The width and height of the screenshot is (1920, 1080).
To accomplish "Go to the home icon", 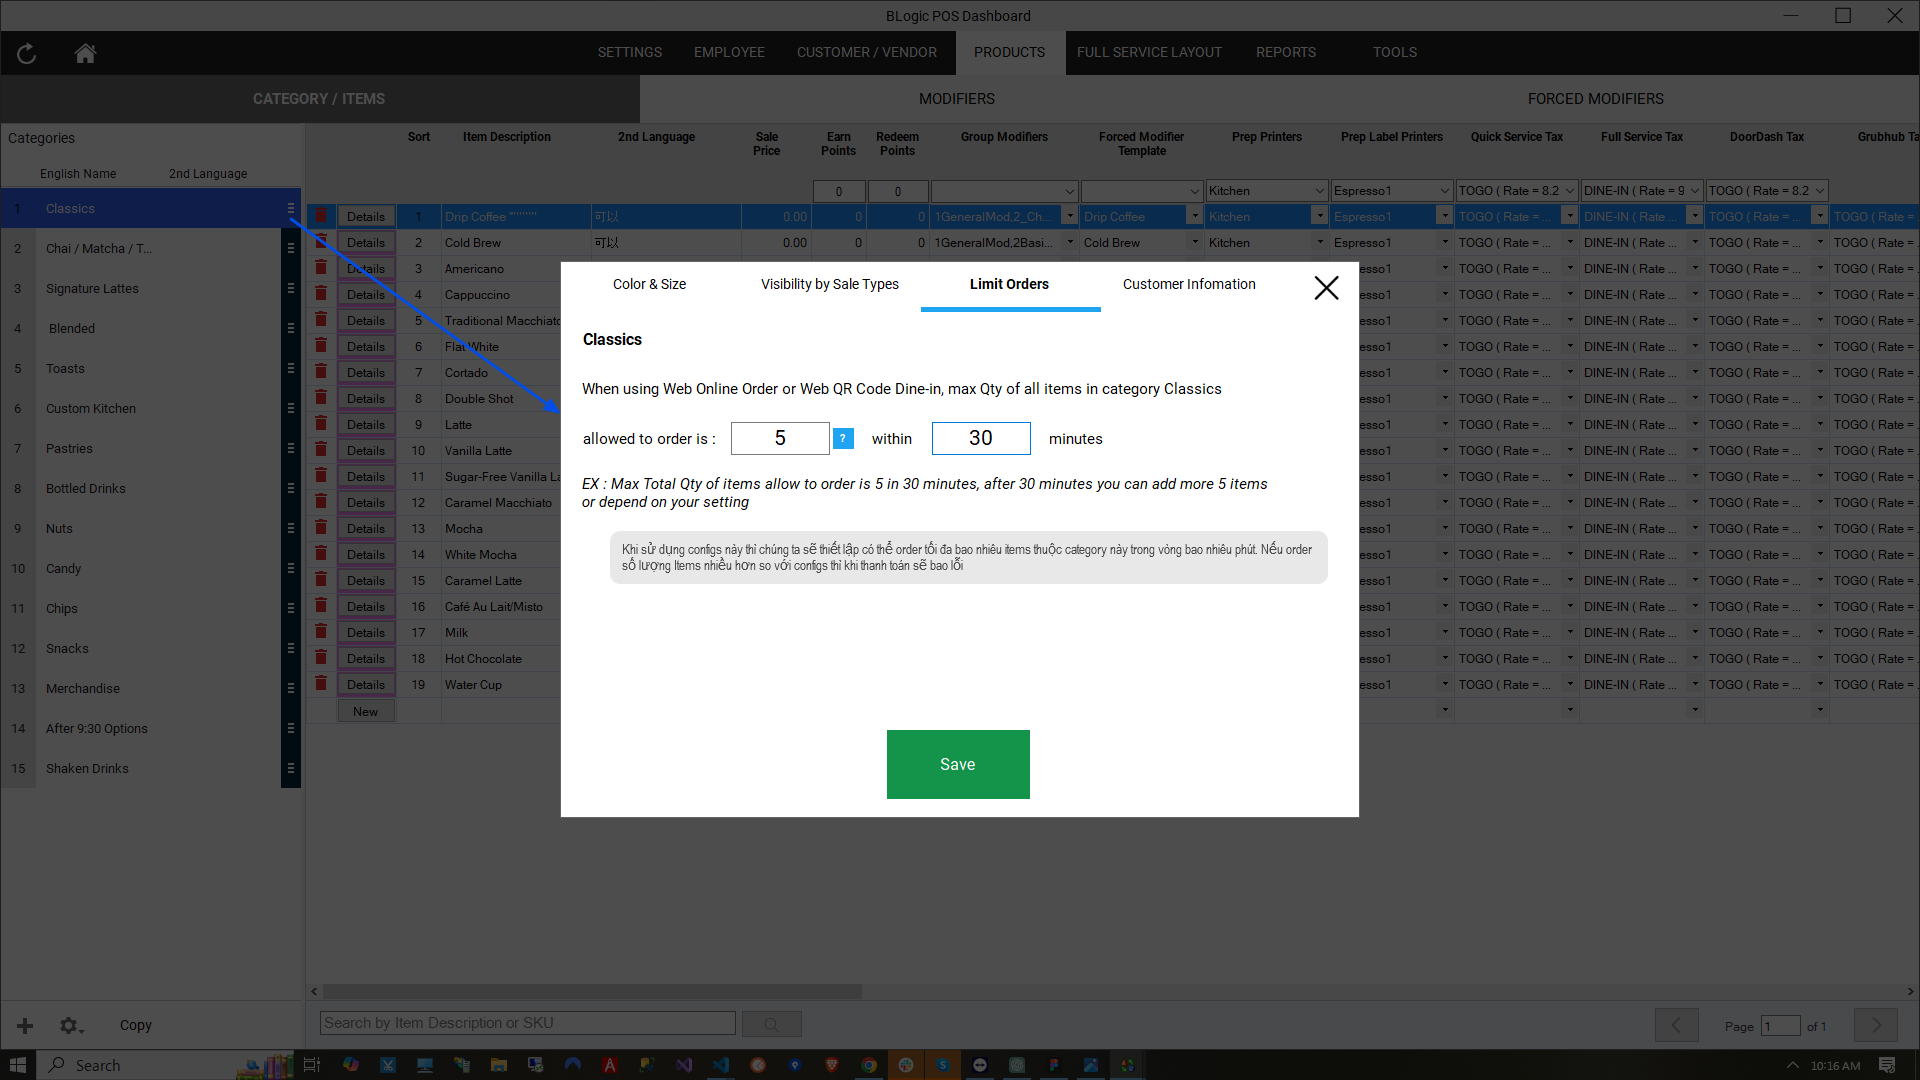I will click(85, 54).
